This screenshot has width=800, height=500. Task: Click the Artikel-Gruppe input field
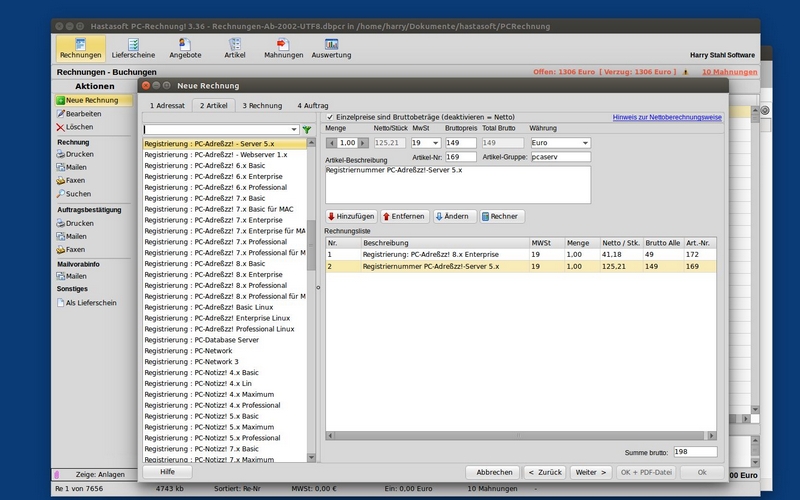pos(561,157)
